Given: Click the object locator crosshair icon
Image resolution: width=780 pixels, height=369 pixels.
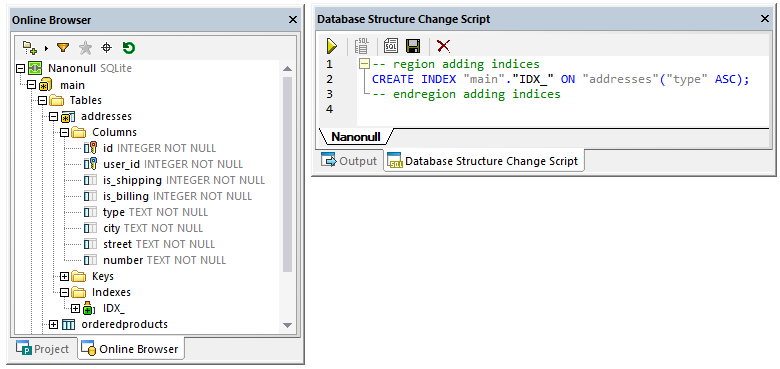Looking at the screenshot, I should coord(106,48).
